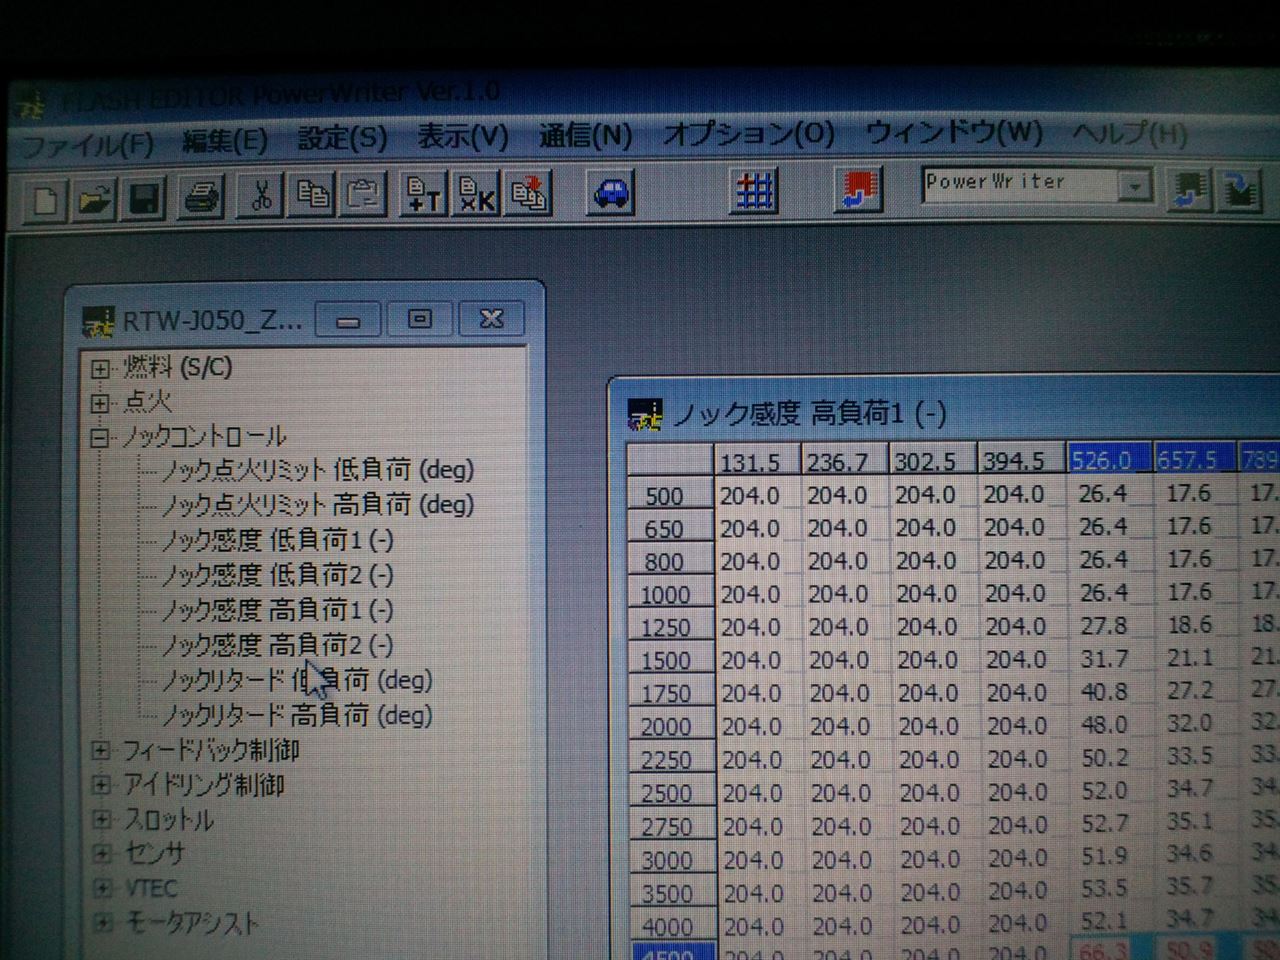Viewport: 1280px width, 960px height.
Task: Click the grid table icon
Action: [x=756, y=190]
